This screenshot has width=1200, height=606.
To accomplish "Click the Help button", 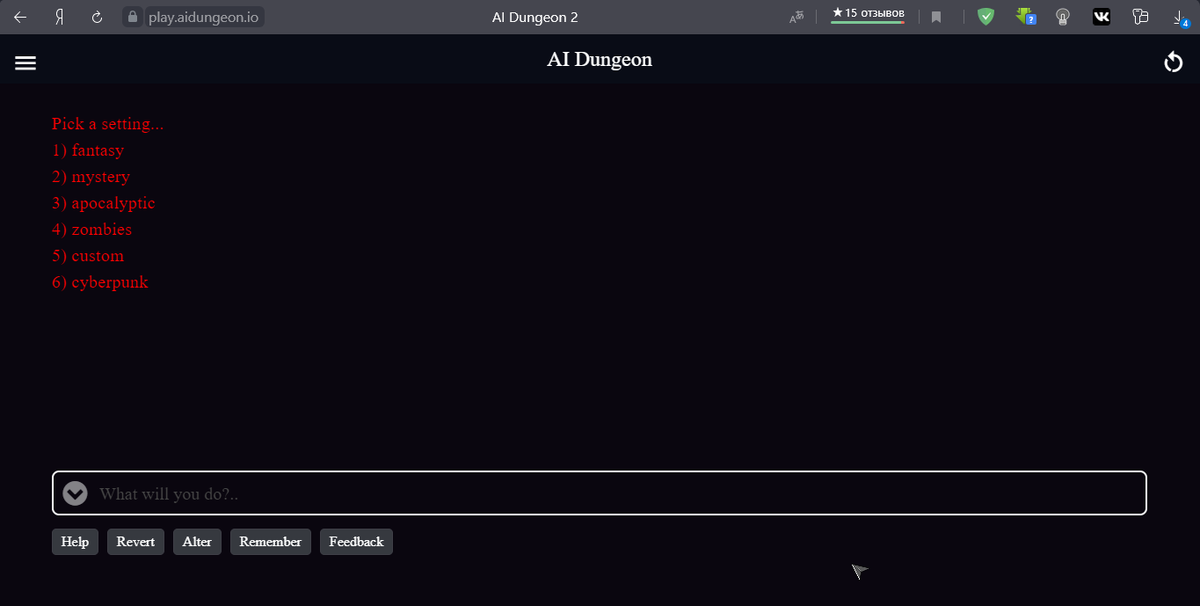I will point(75,542).
